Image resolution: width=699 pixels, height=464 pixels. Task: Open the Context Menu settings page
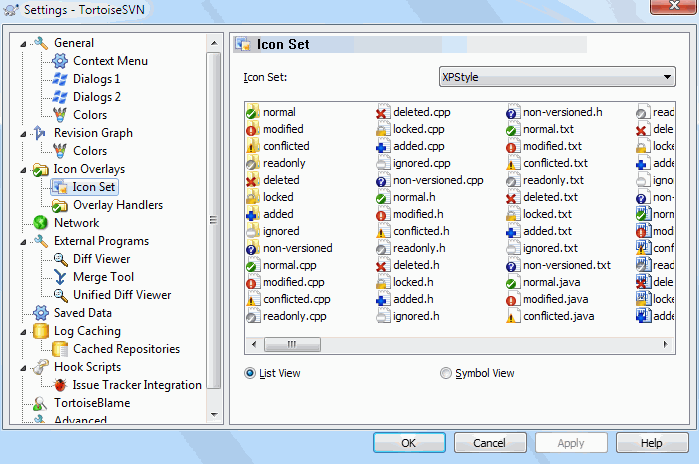pyautogui.click(x=110, y=61)
